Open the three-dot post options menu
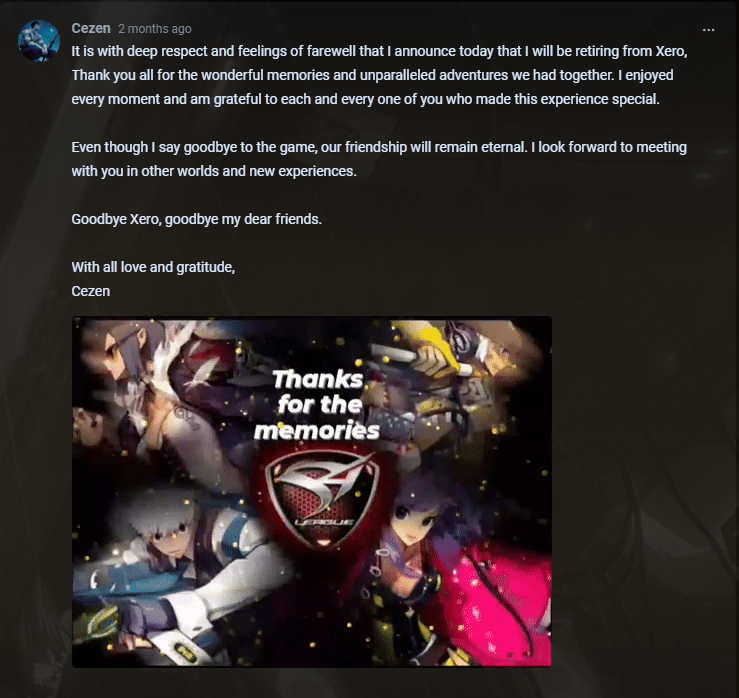Screen dimensions: 739x698 [708, 30]
